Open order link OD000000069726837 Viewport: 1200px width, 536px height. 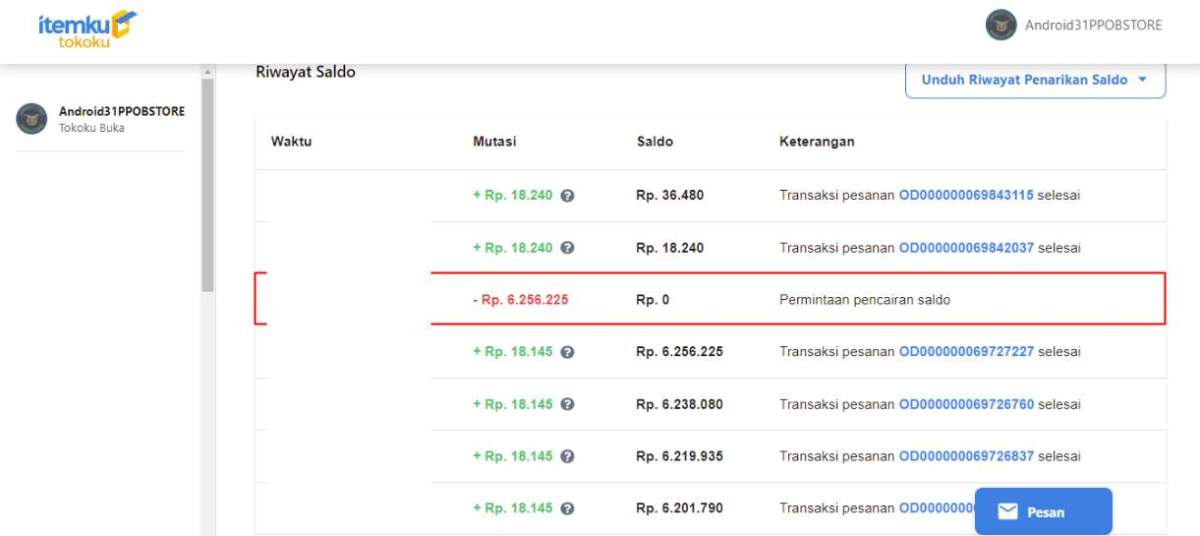(965, 456)
